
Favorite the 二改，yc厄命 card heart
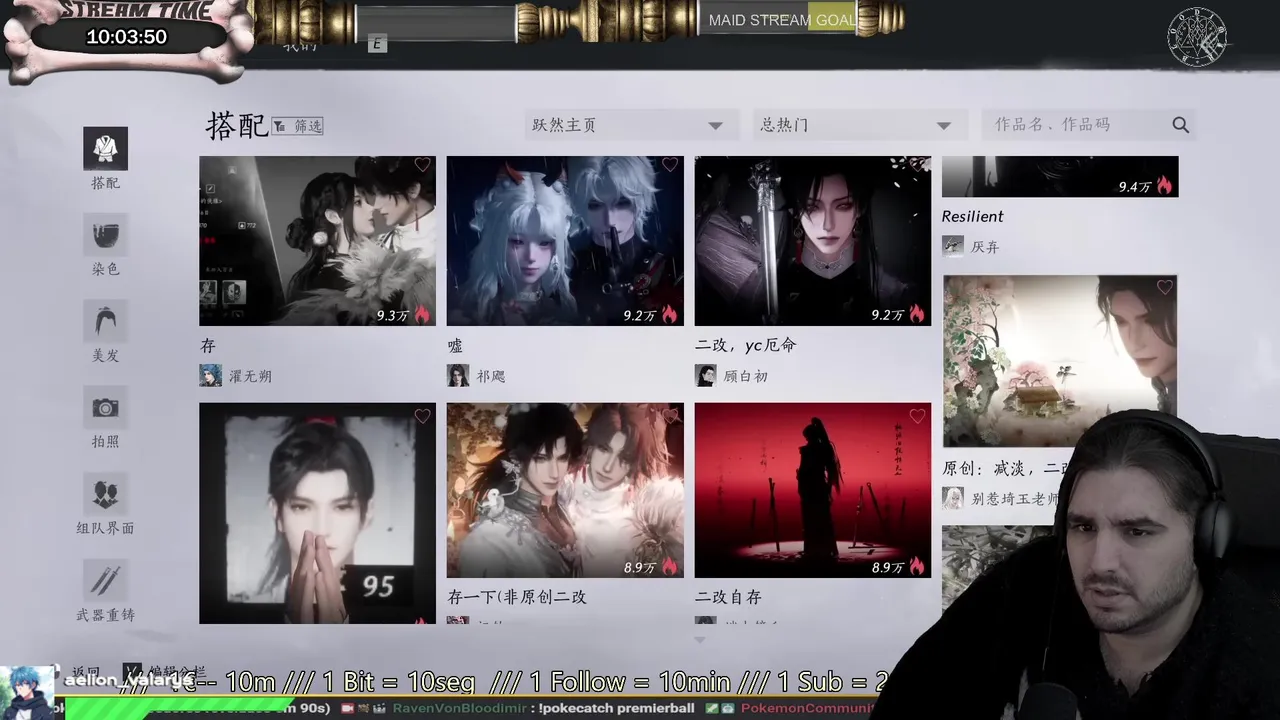click(918, 165)
